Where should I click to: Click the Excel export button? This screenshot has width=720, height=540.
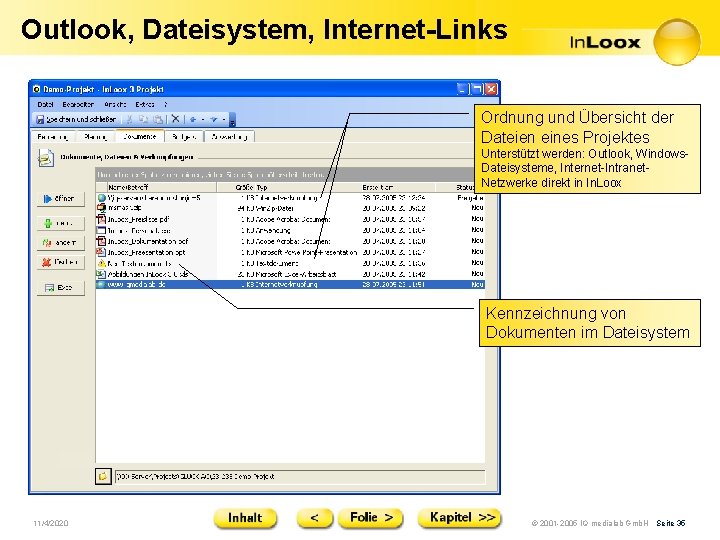coord(61,288)
